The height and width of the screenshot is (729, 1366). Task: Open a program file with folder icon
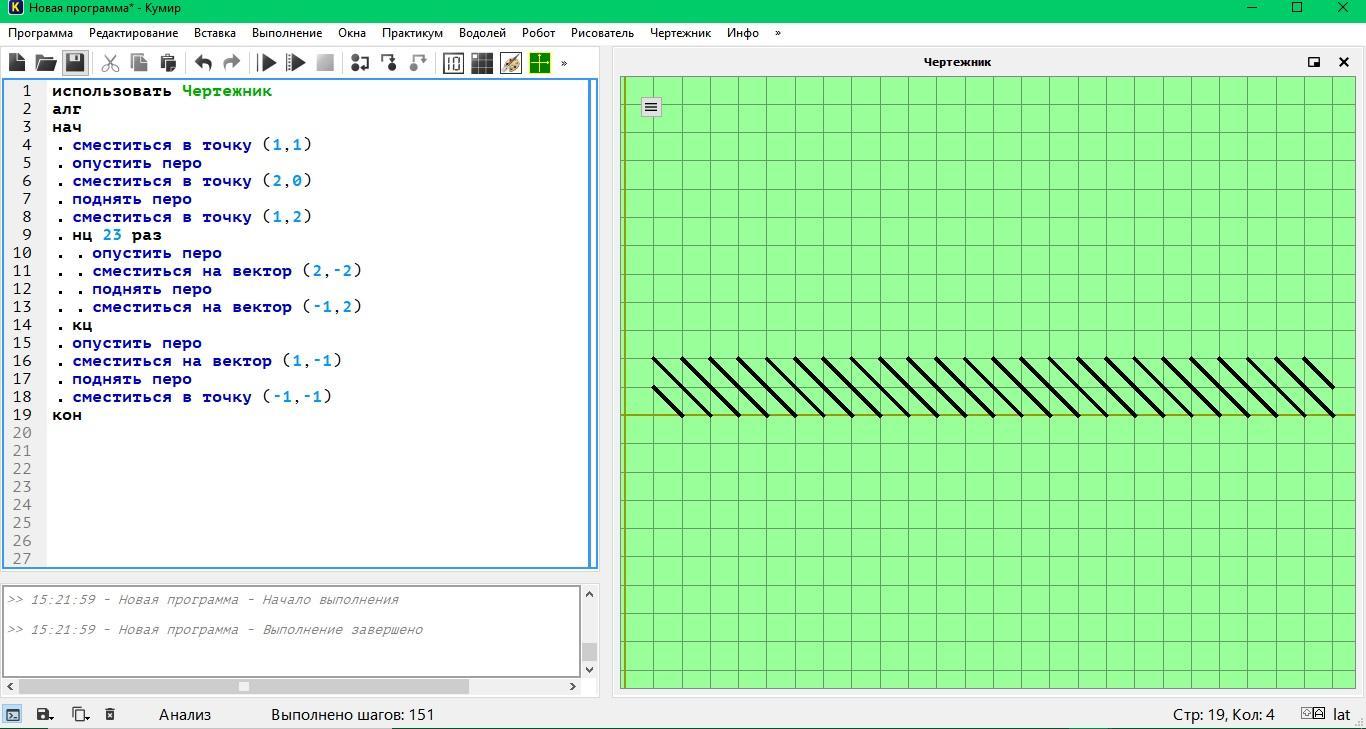point(46,63)
